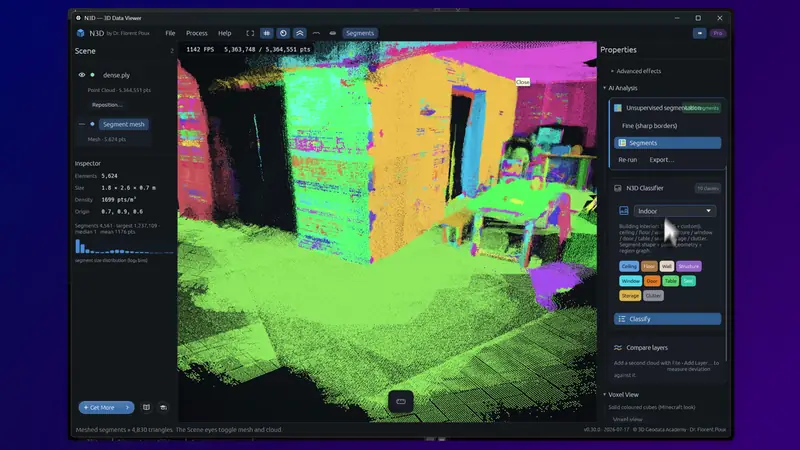Click the Export... link in segmentation panel

tap(662, 160)
